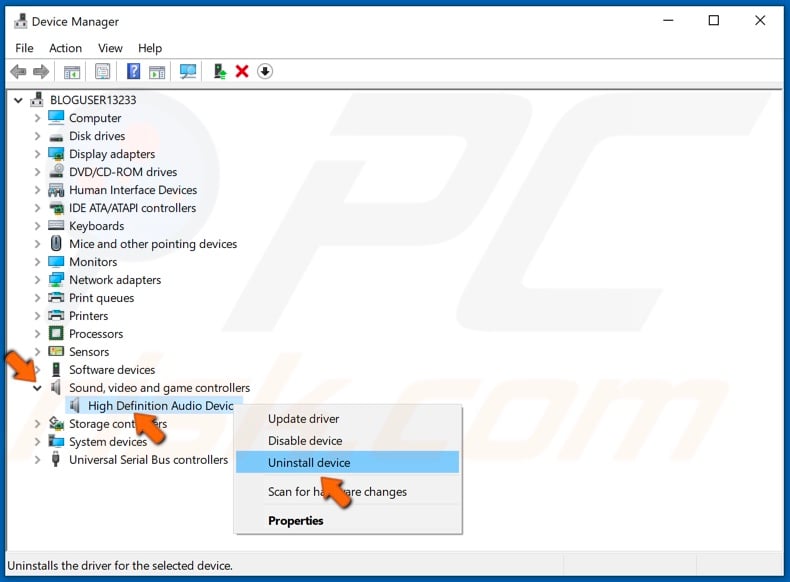This screenshot has width=790, height=582.
Task: Click the Properties sheet toolbar icon
Action: [102, 72]
